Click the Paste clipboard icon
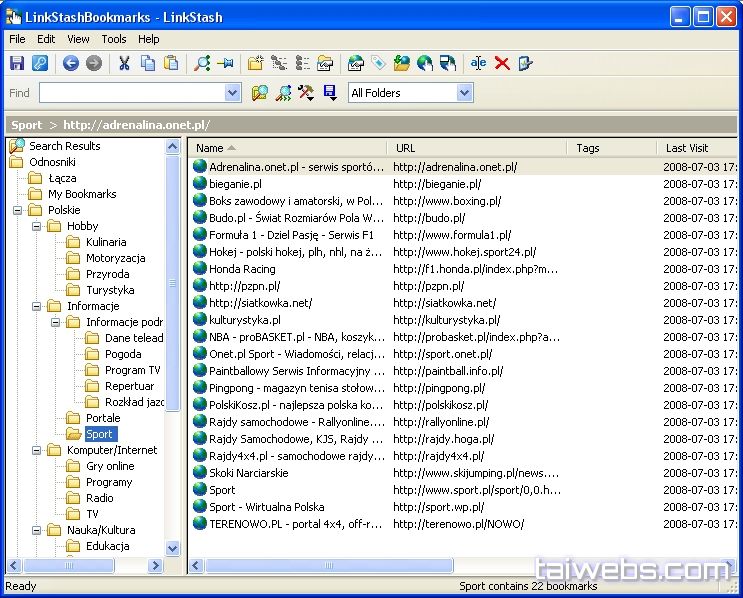The width and height of the screenshot is (743, 598). pyautogui.click(x=171, y=63)
